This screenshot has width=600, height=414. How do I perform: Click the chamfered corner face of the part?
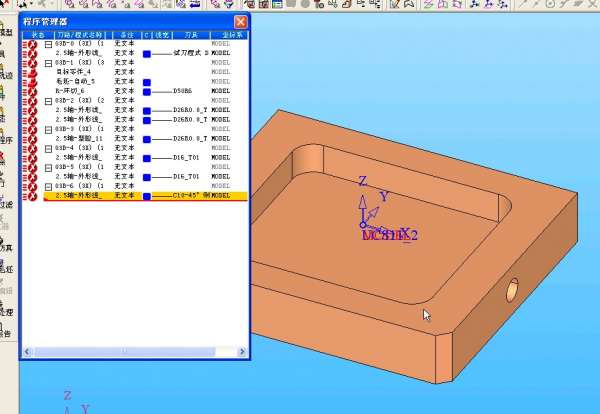444,357
